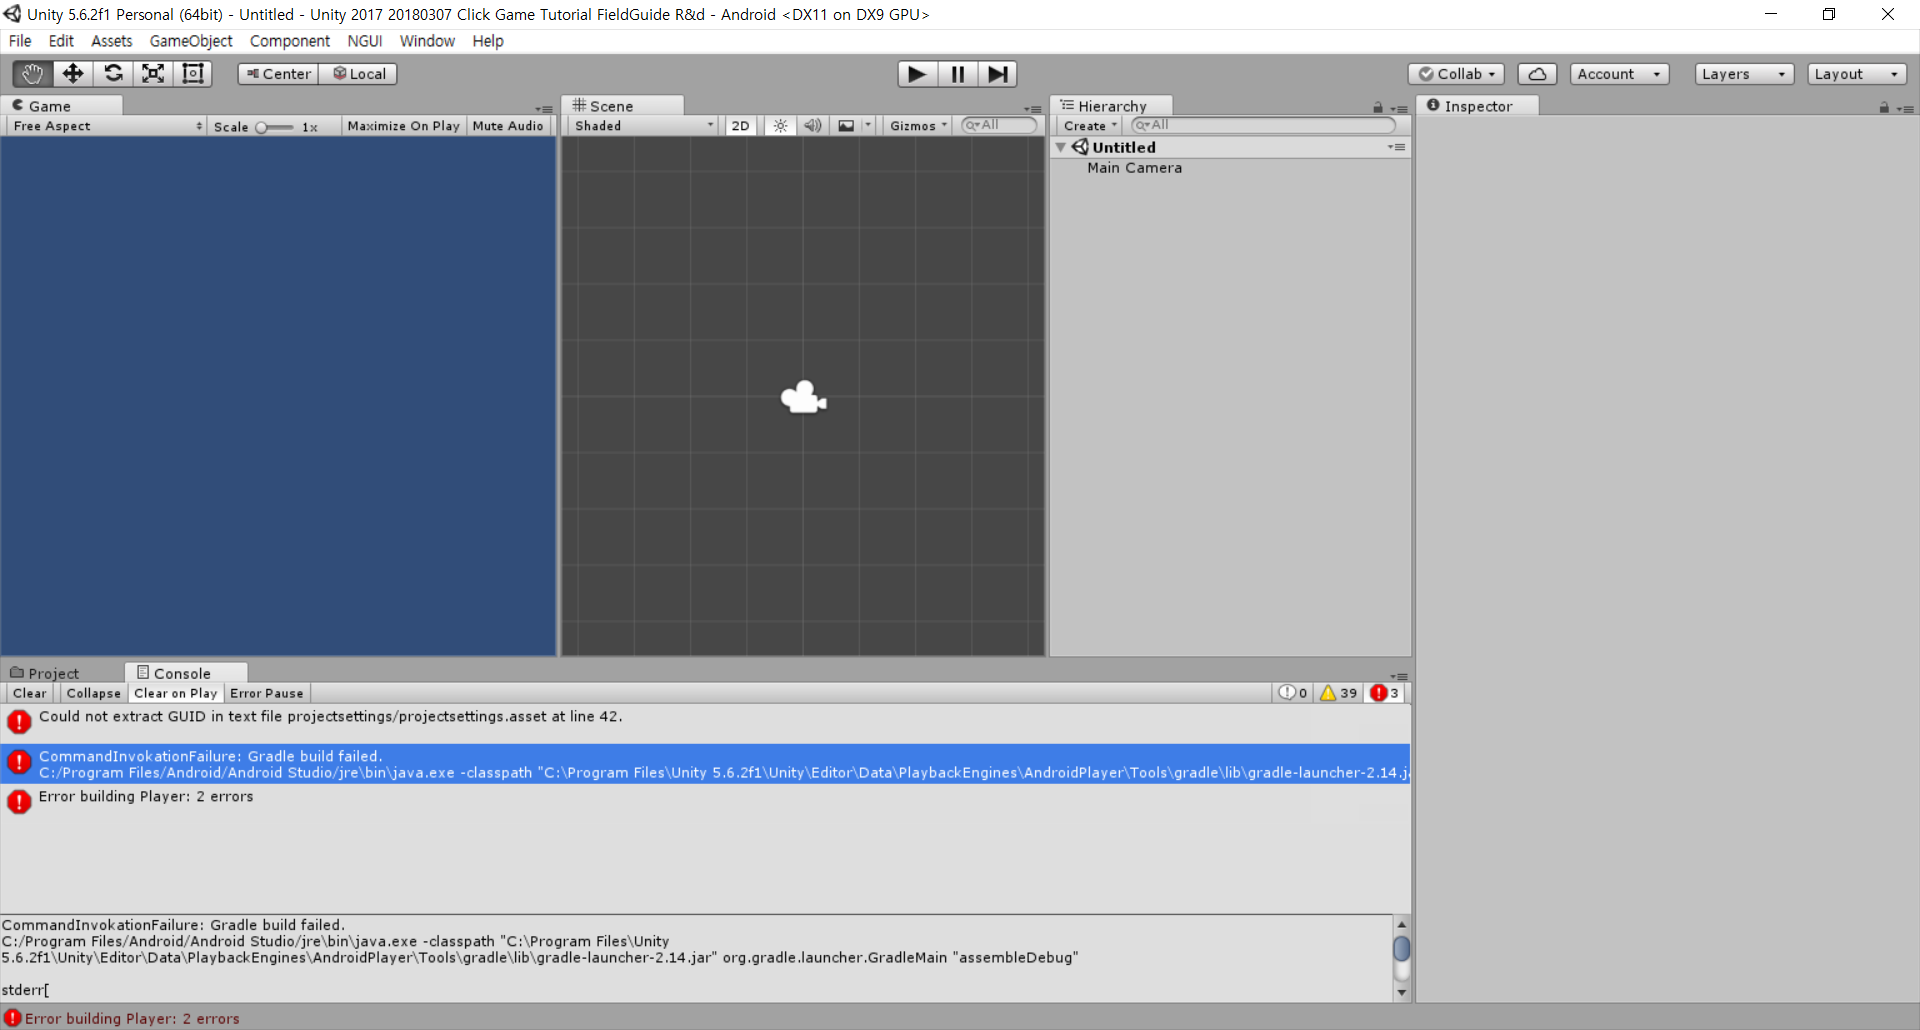Open Scene view options menu
1920x1030 pixels.
pos(1033,109)
